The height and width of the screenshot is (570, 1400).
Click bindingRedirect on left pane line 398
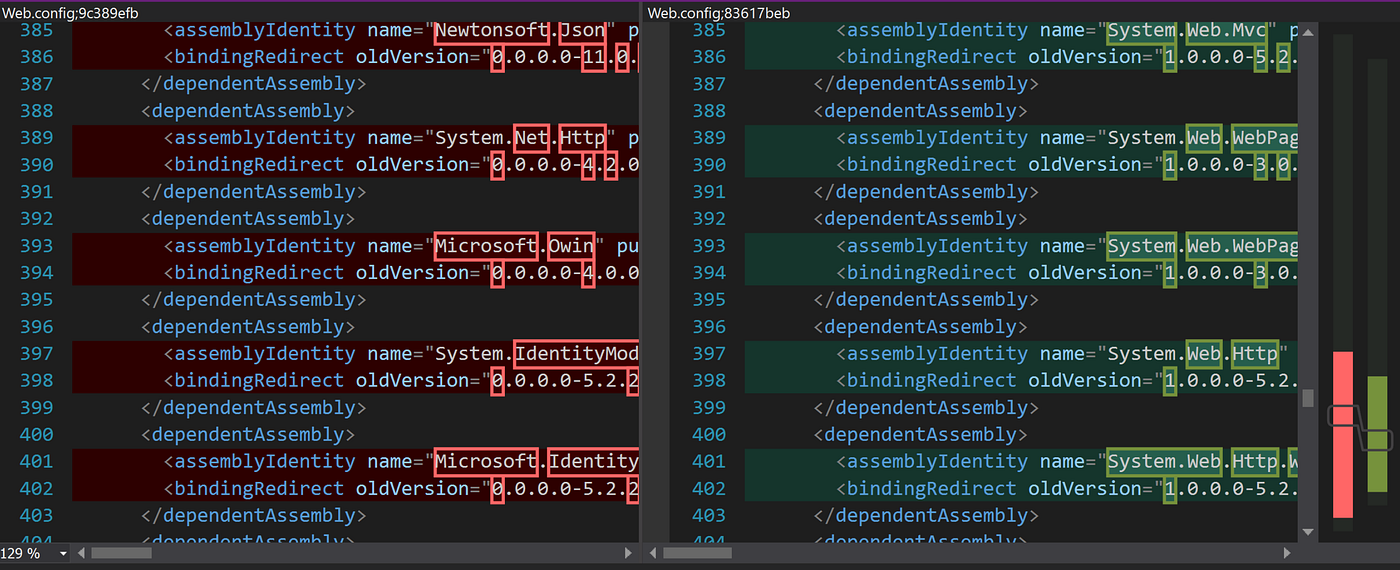coord(260,381)
